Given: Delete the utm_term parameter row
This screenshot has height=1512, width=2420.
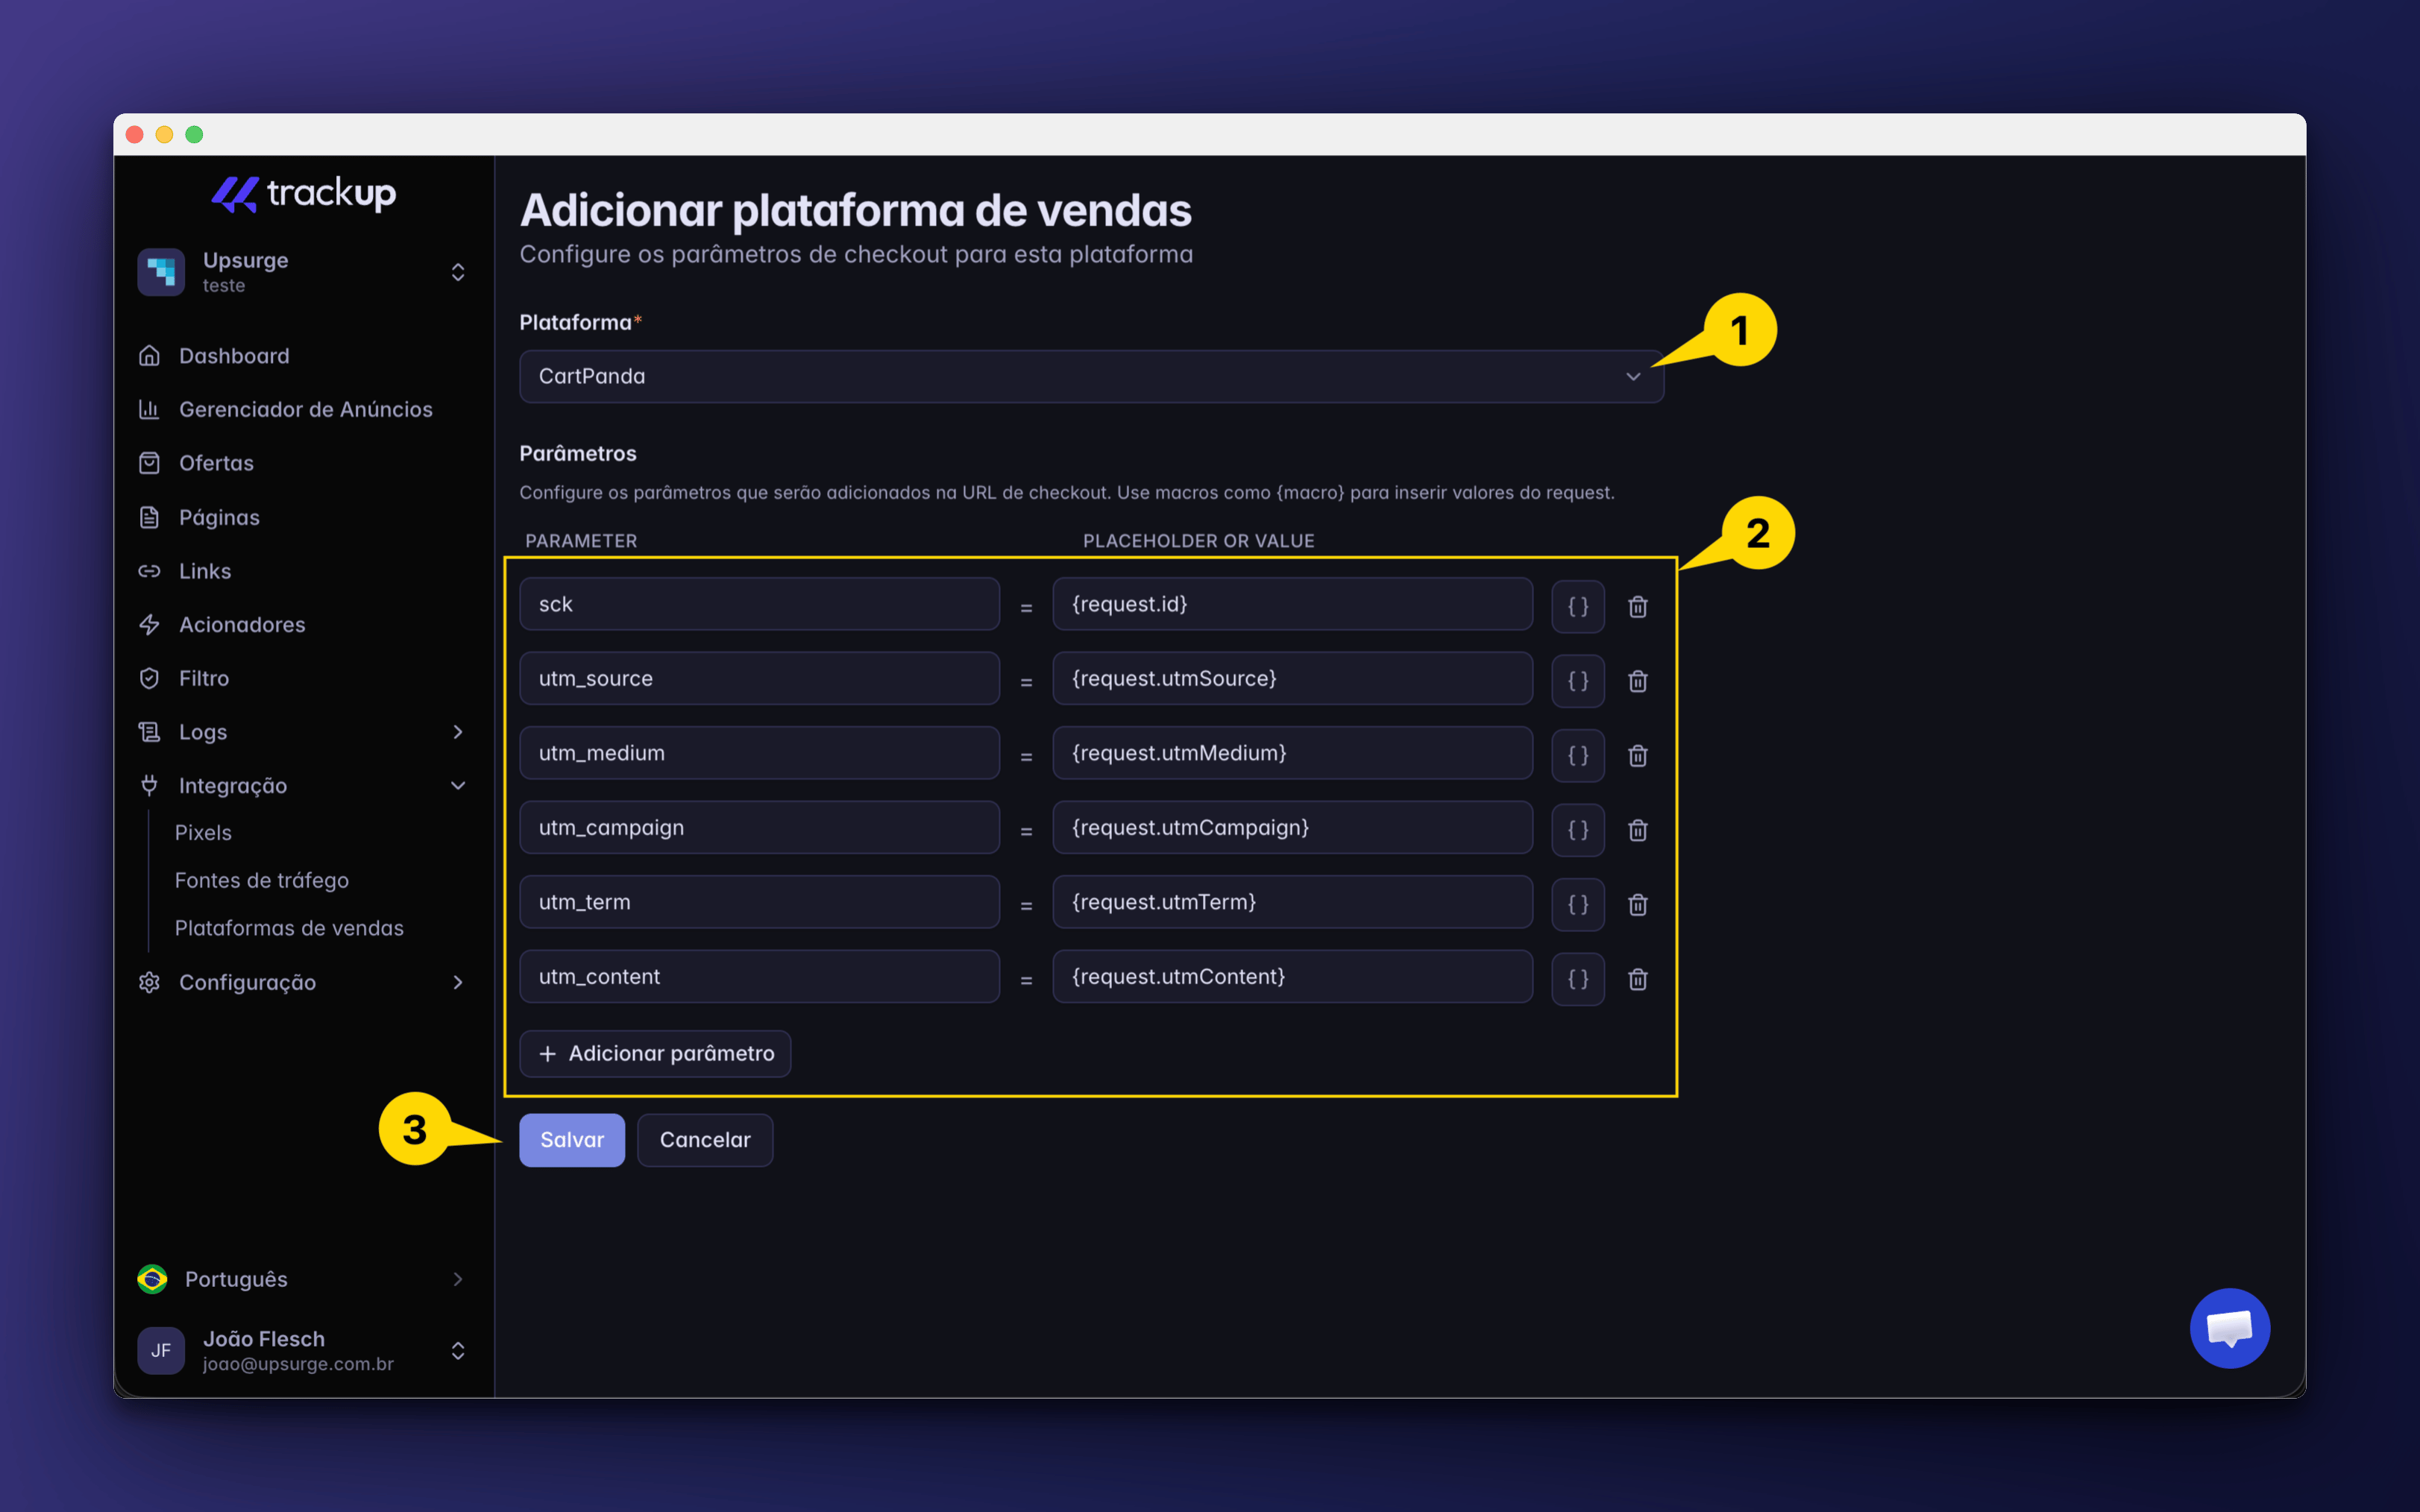Looking at the screenshot, I should point(1638,904).
